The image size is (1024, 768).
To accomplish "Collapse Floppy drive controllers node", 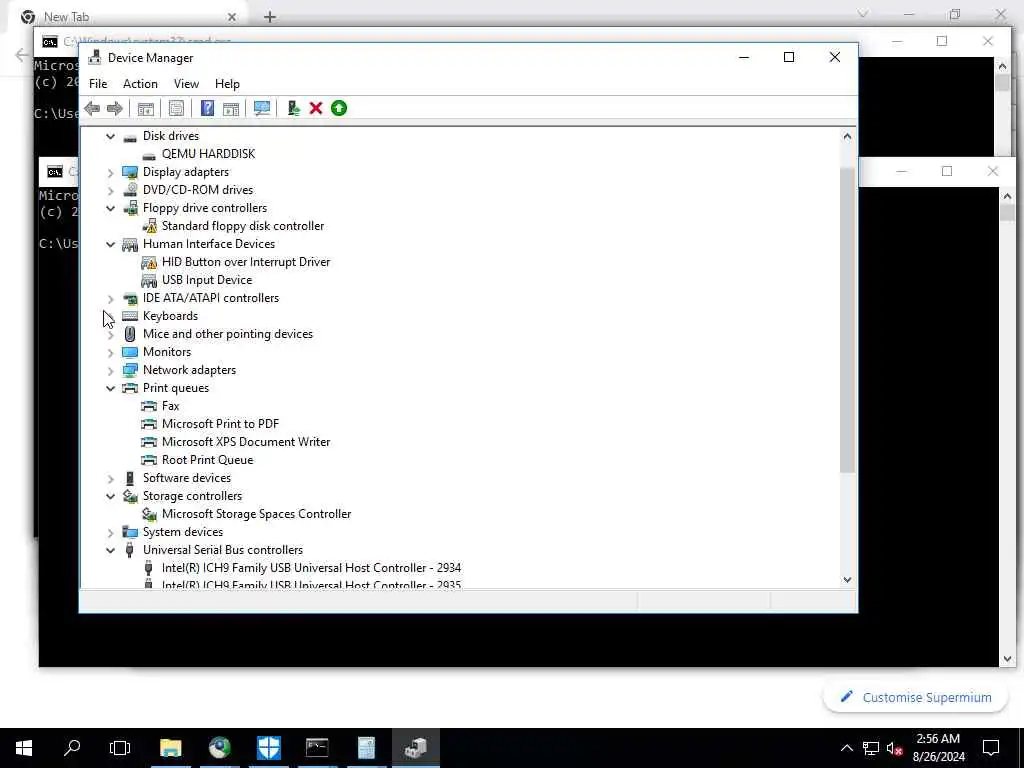I will click(110, 208).
